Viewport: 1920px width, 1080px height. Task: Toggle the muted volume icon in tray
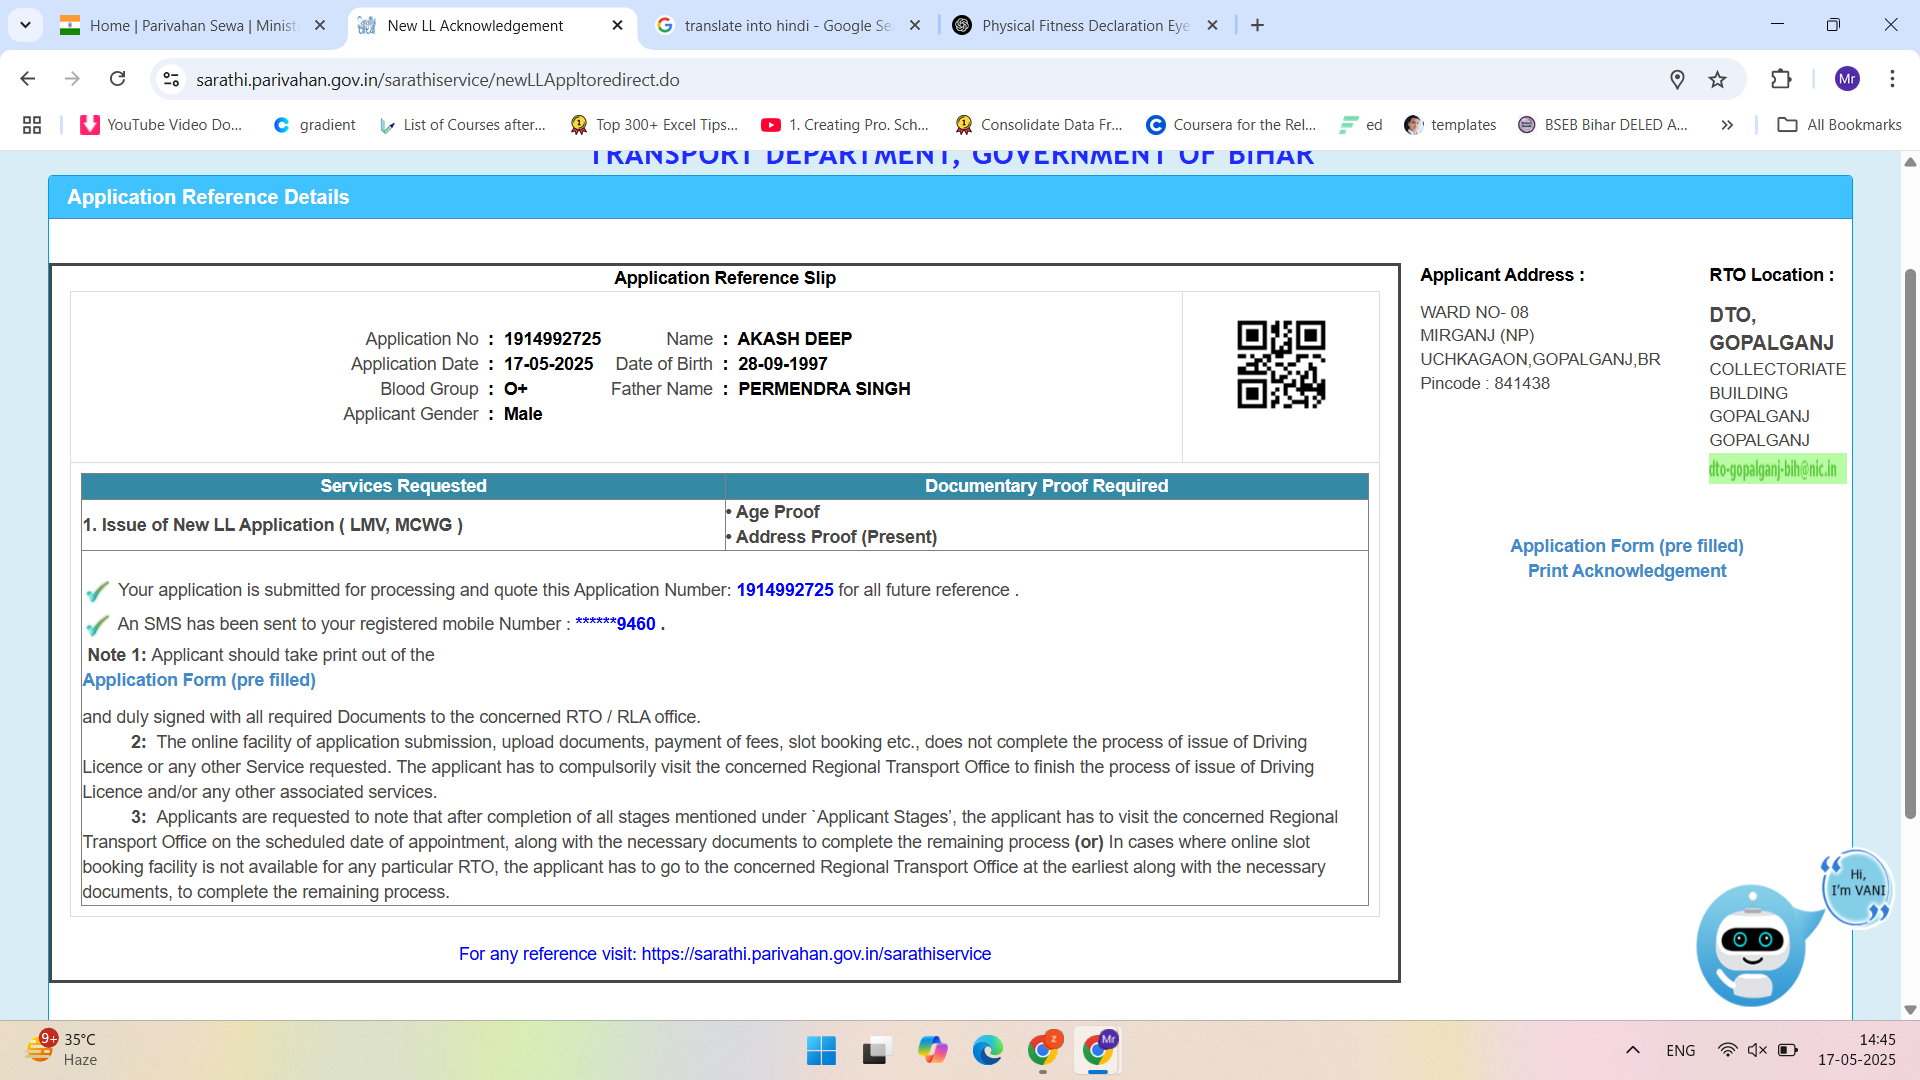click(x=1757, y=1050)
